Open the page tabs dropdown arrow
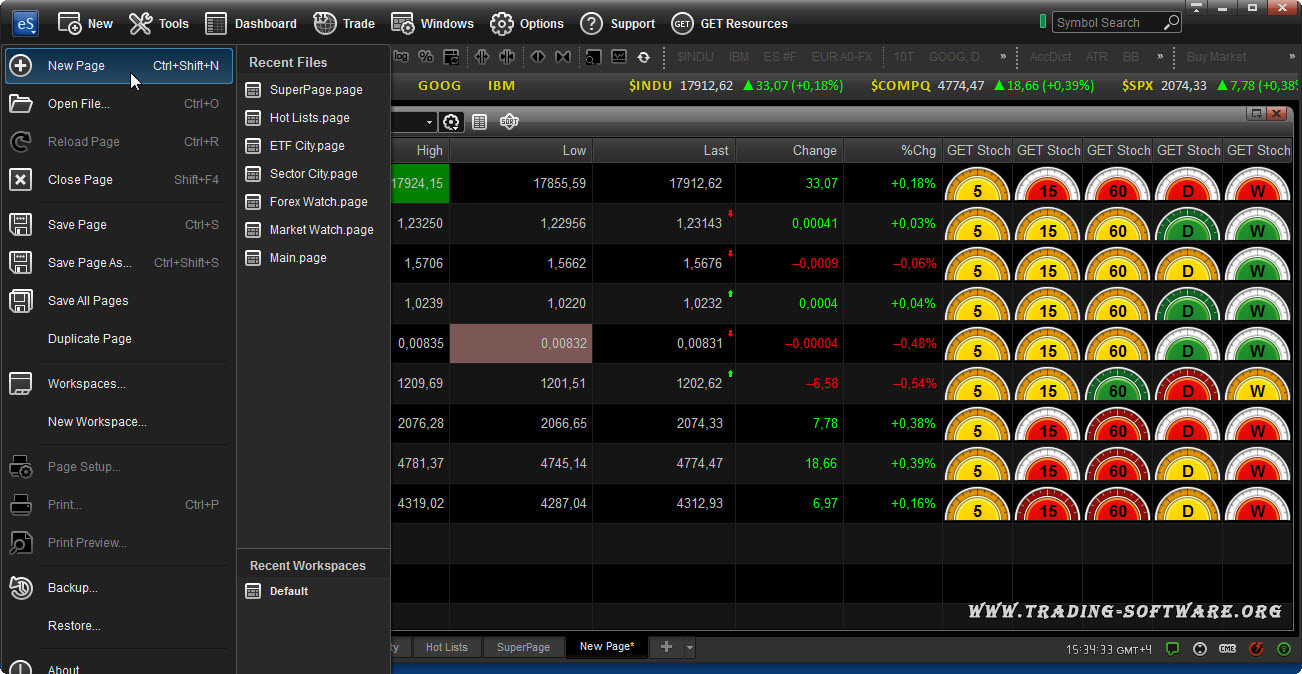Viewport: 1302px width, 674px height. pos(690,648)
